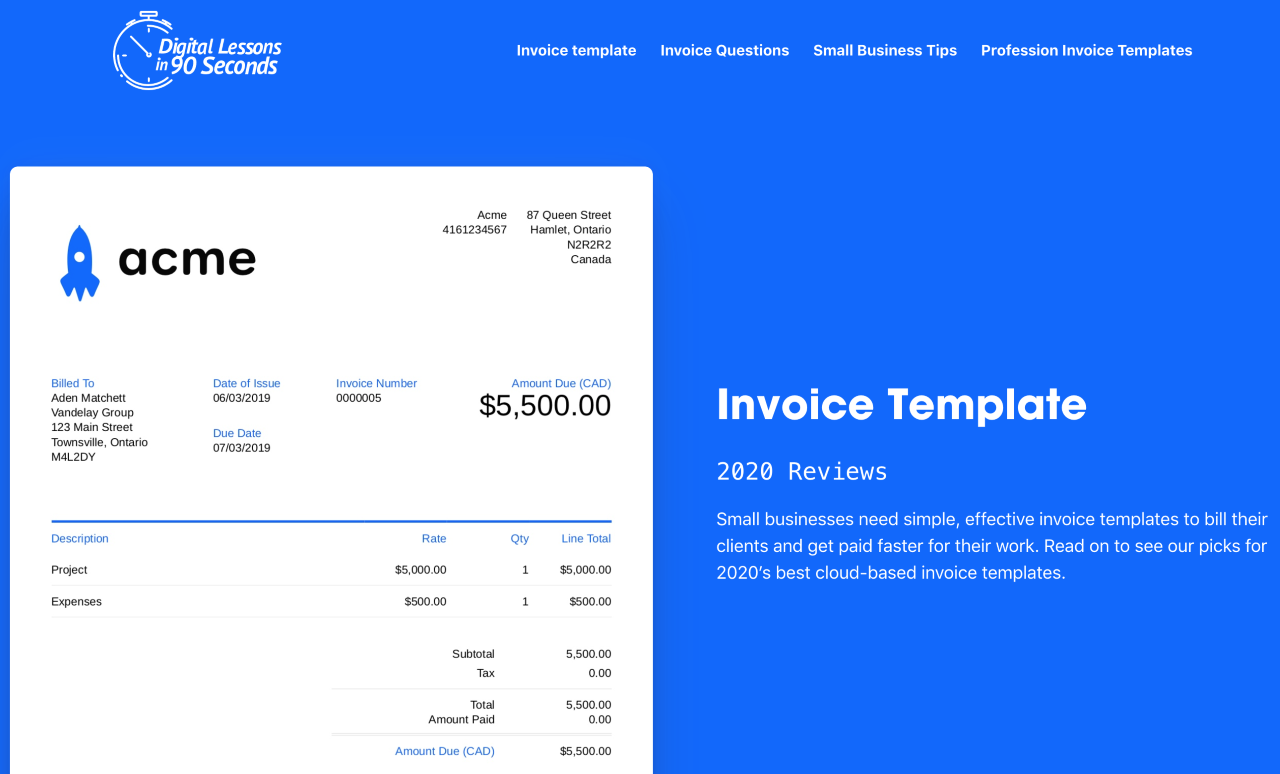This screenshot has width=1280, height=774.
Task: Click the Qty column header
Action: click(520, 538)
